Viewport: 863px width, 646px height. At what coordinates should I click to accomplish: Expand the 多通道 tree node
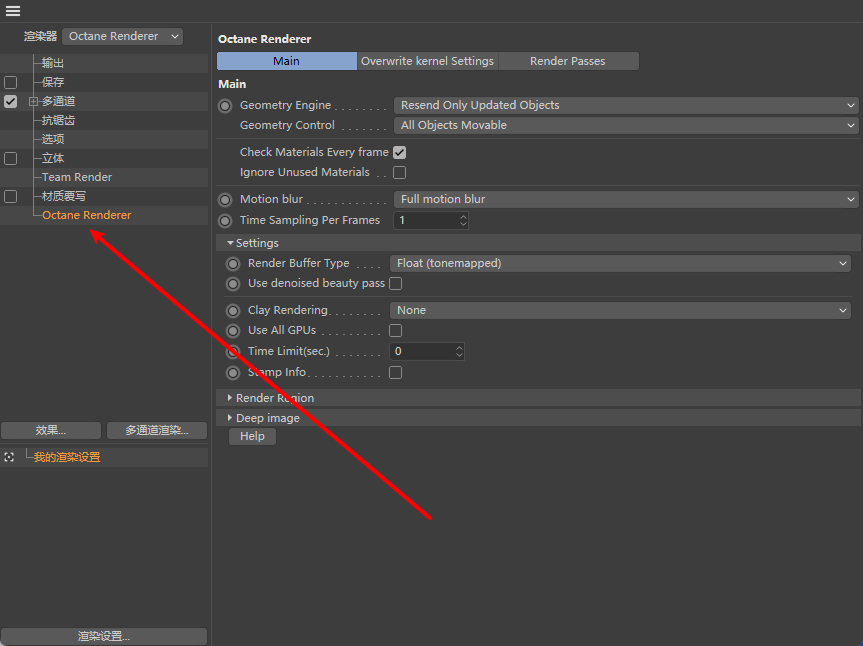pyautogui.click(x=33, y=101)
